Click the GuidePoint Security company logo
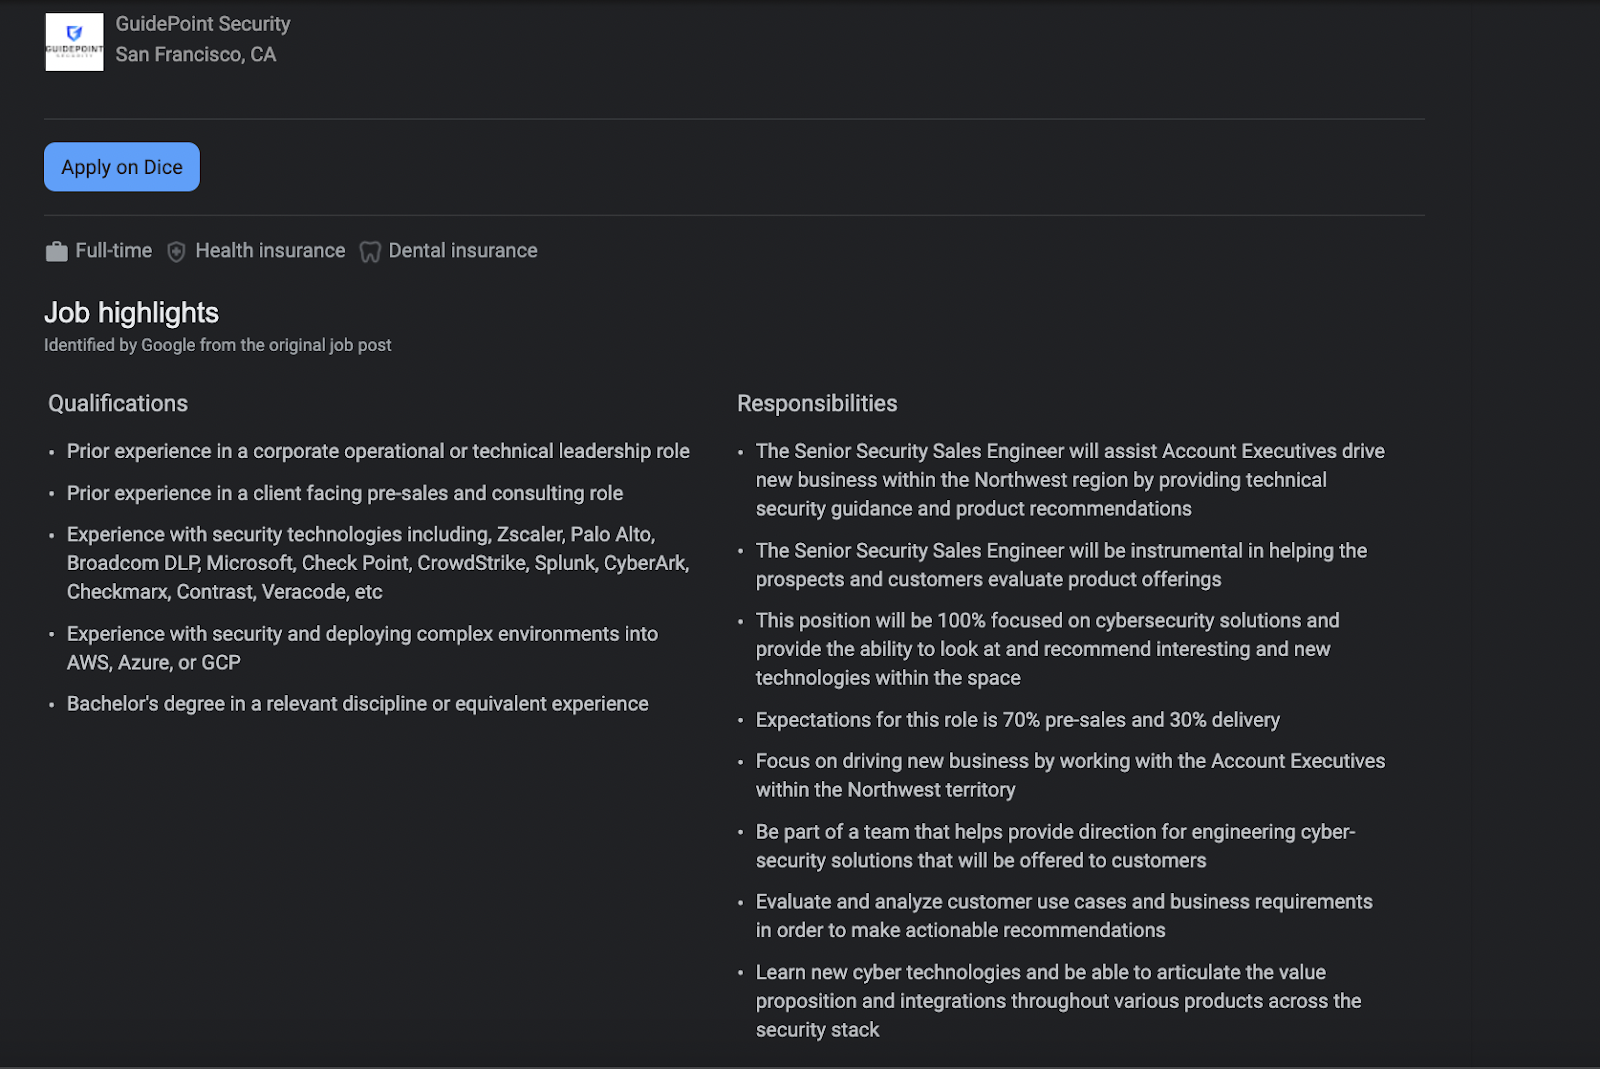The width and height of the screenshot is (1600, 1069). (x=74, y=42)
